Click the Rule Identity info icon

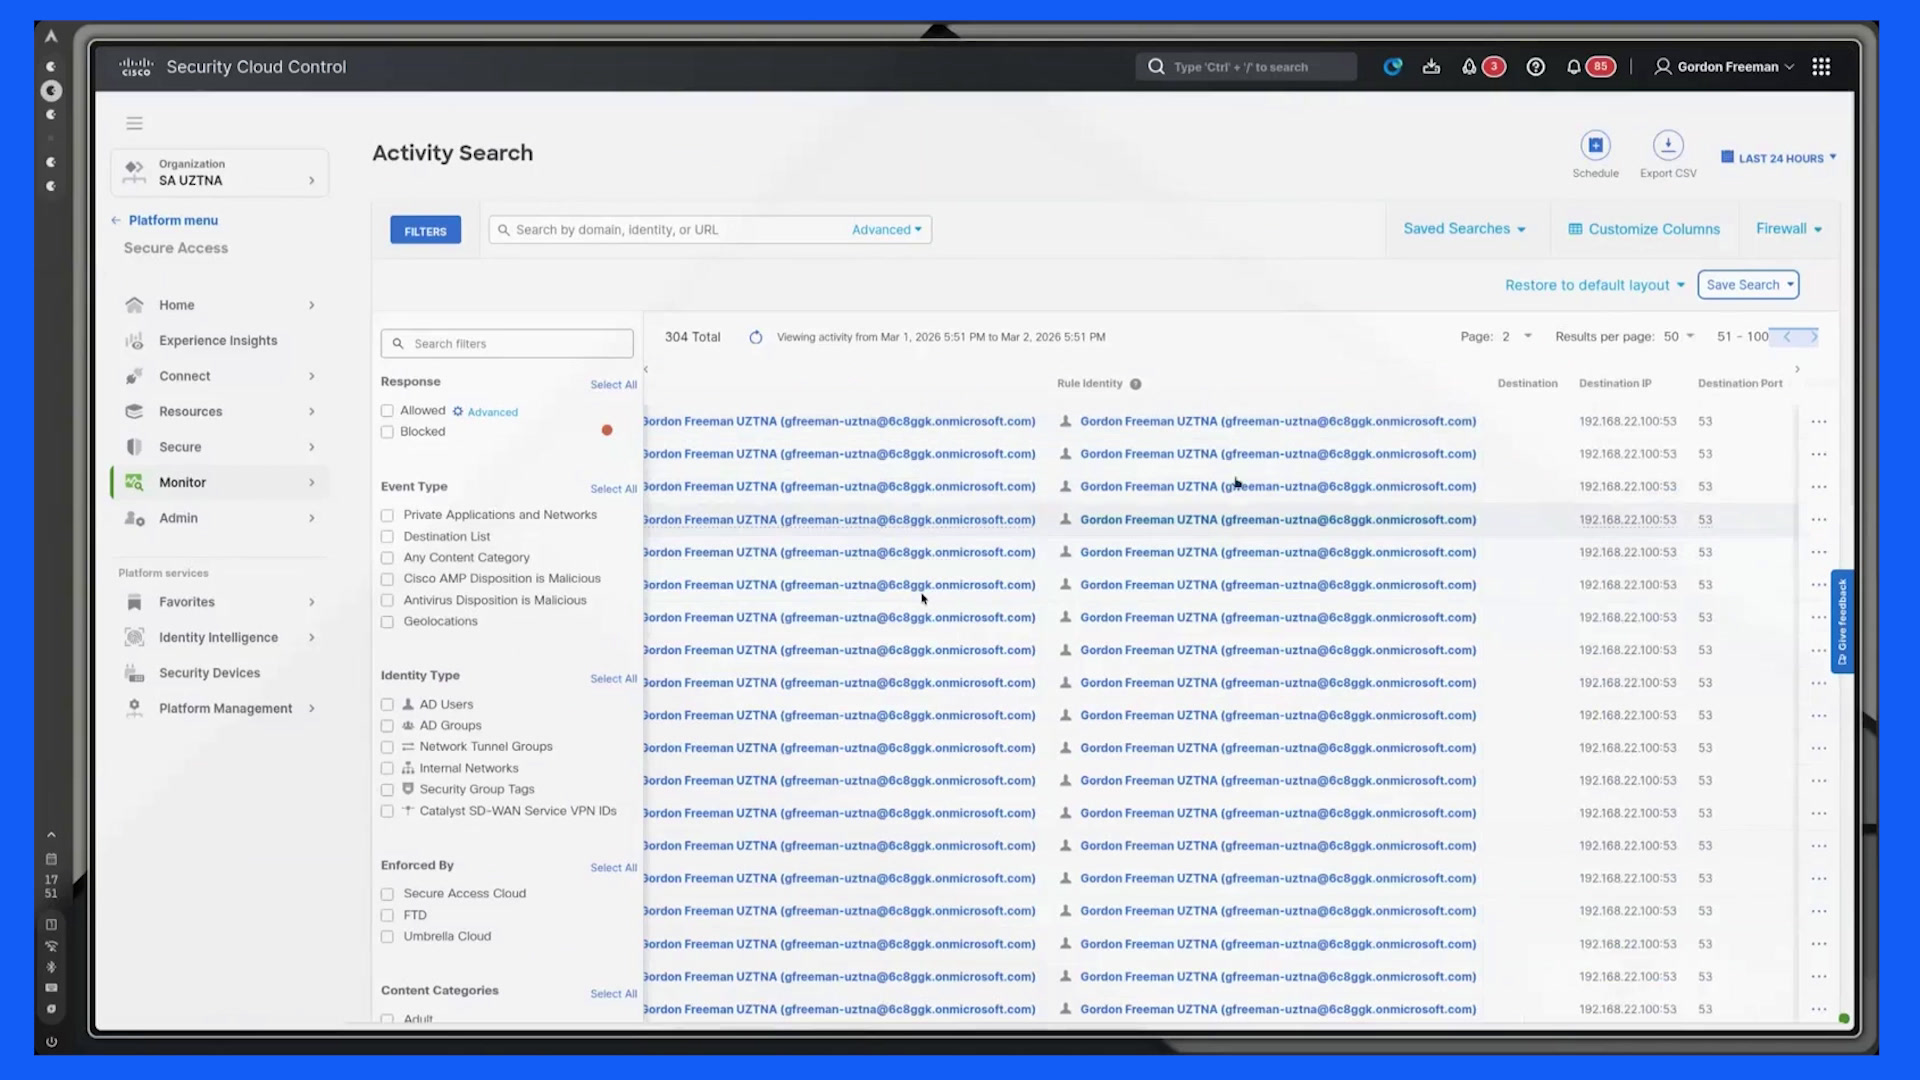pyautogui.click(x=1135, y=384)
